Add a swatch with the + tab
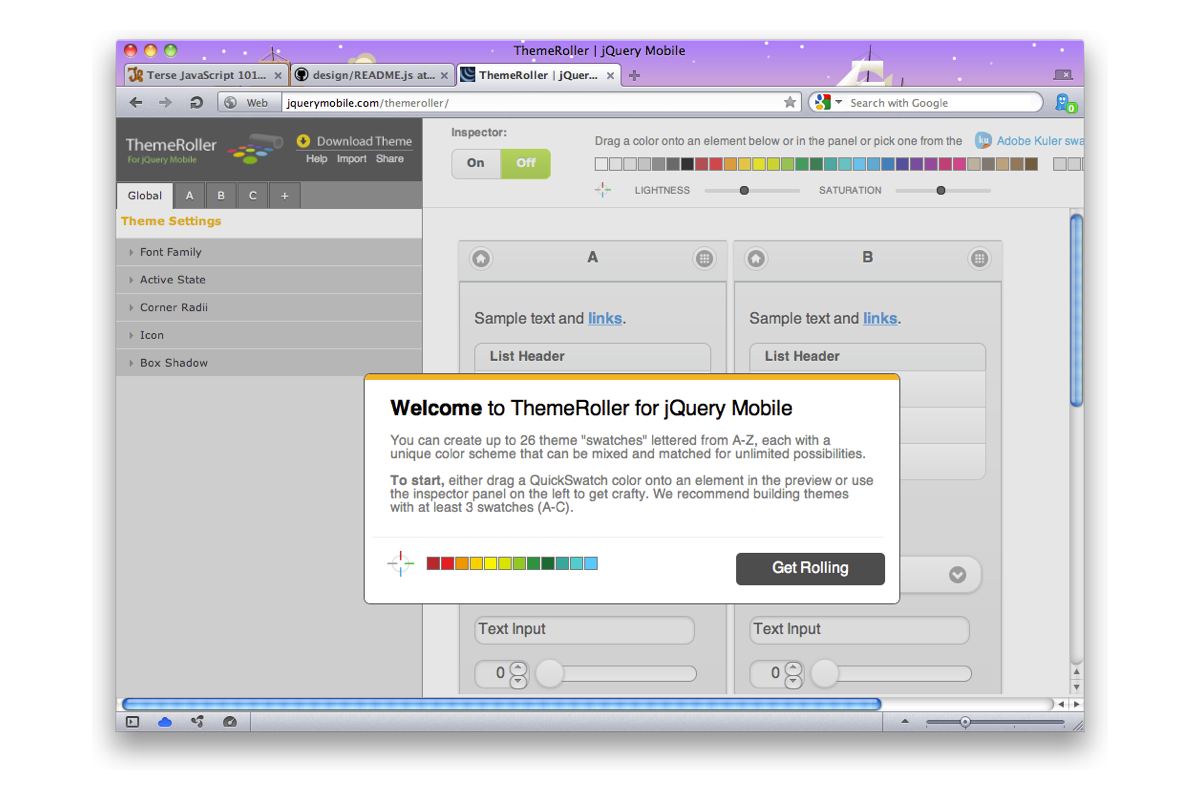The image size is (1200, 800). click(x=285, y=196)
